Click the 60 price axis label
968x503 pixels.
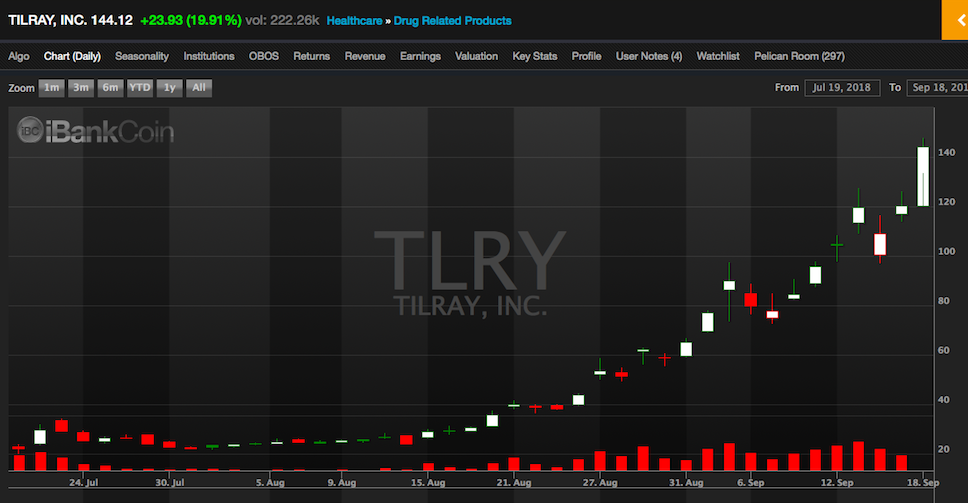(943, 350)
